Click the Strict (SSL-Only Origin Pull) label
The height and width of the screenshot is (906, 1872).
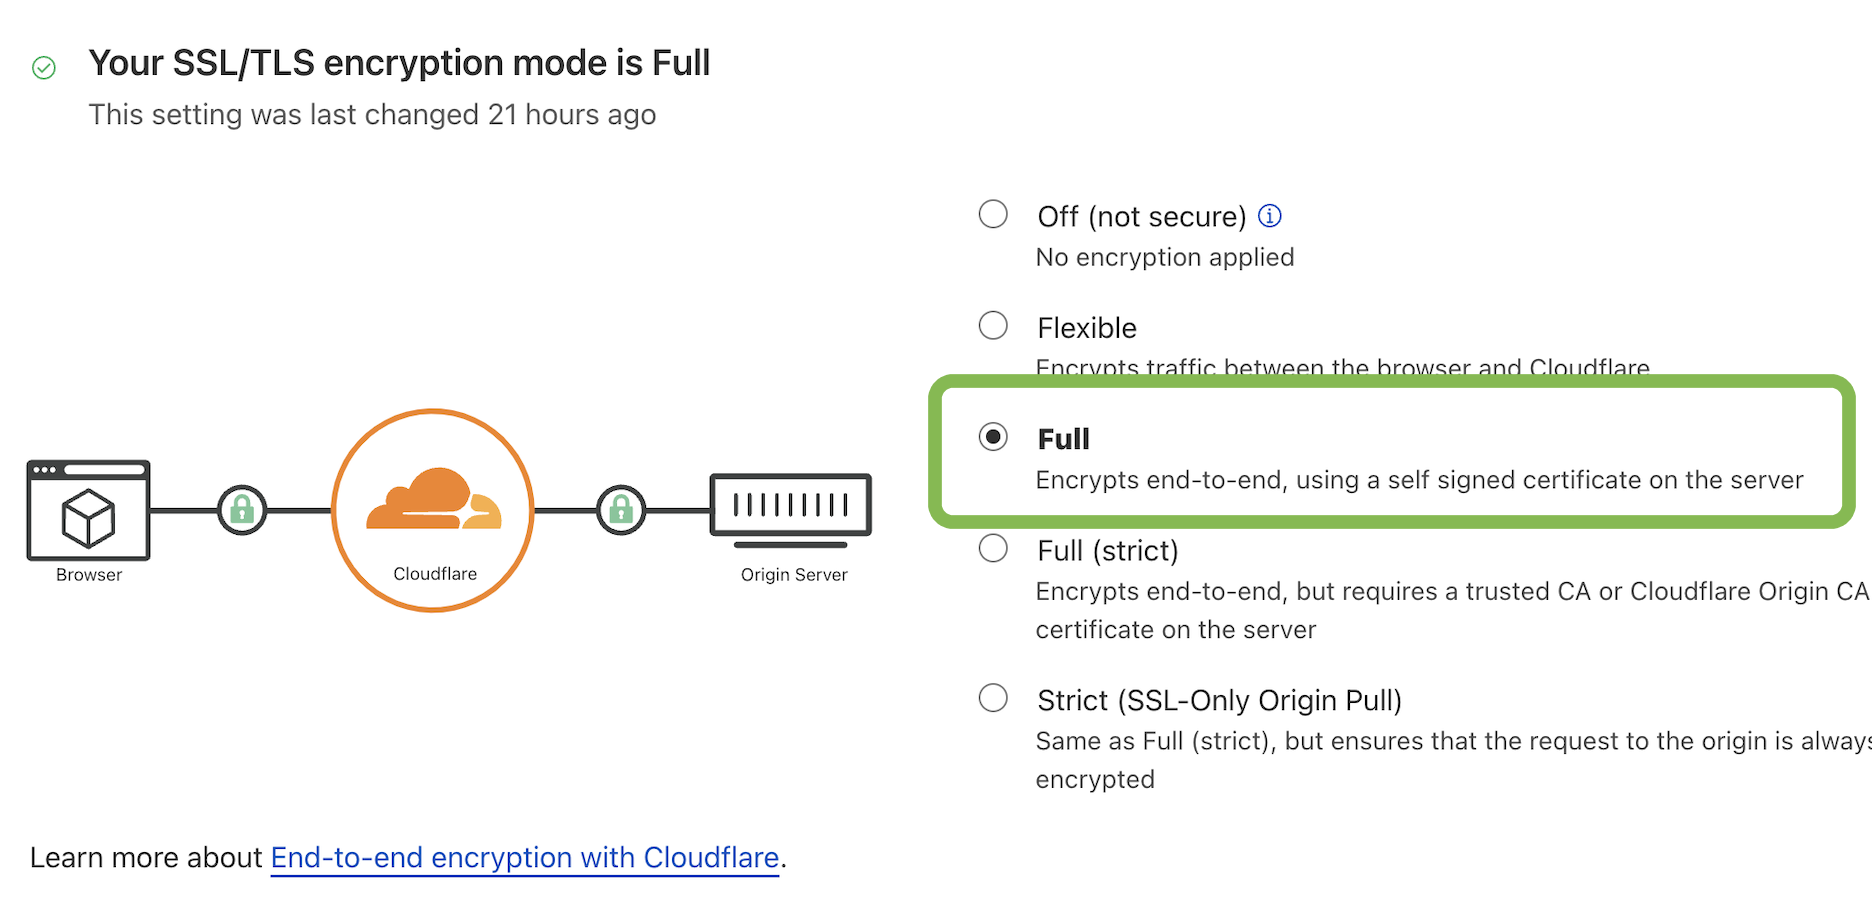click(1219, 701)
